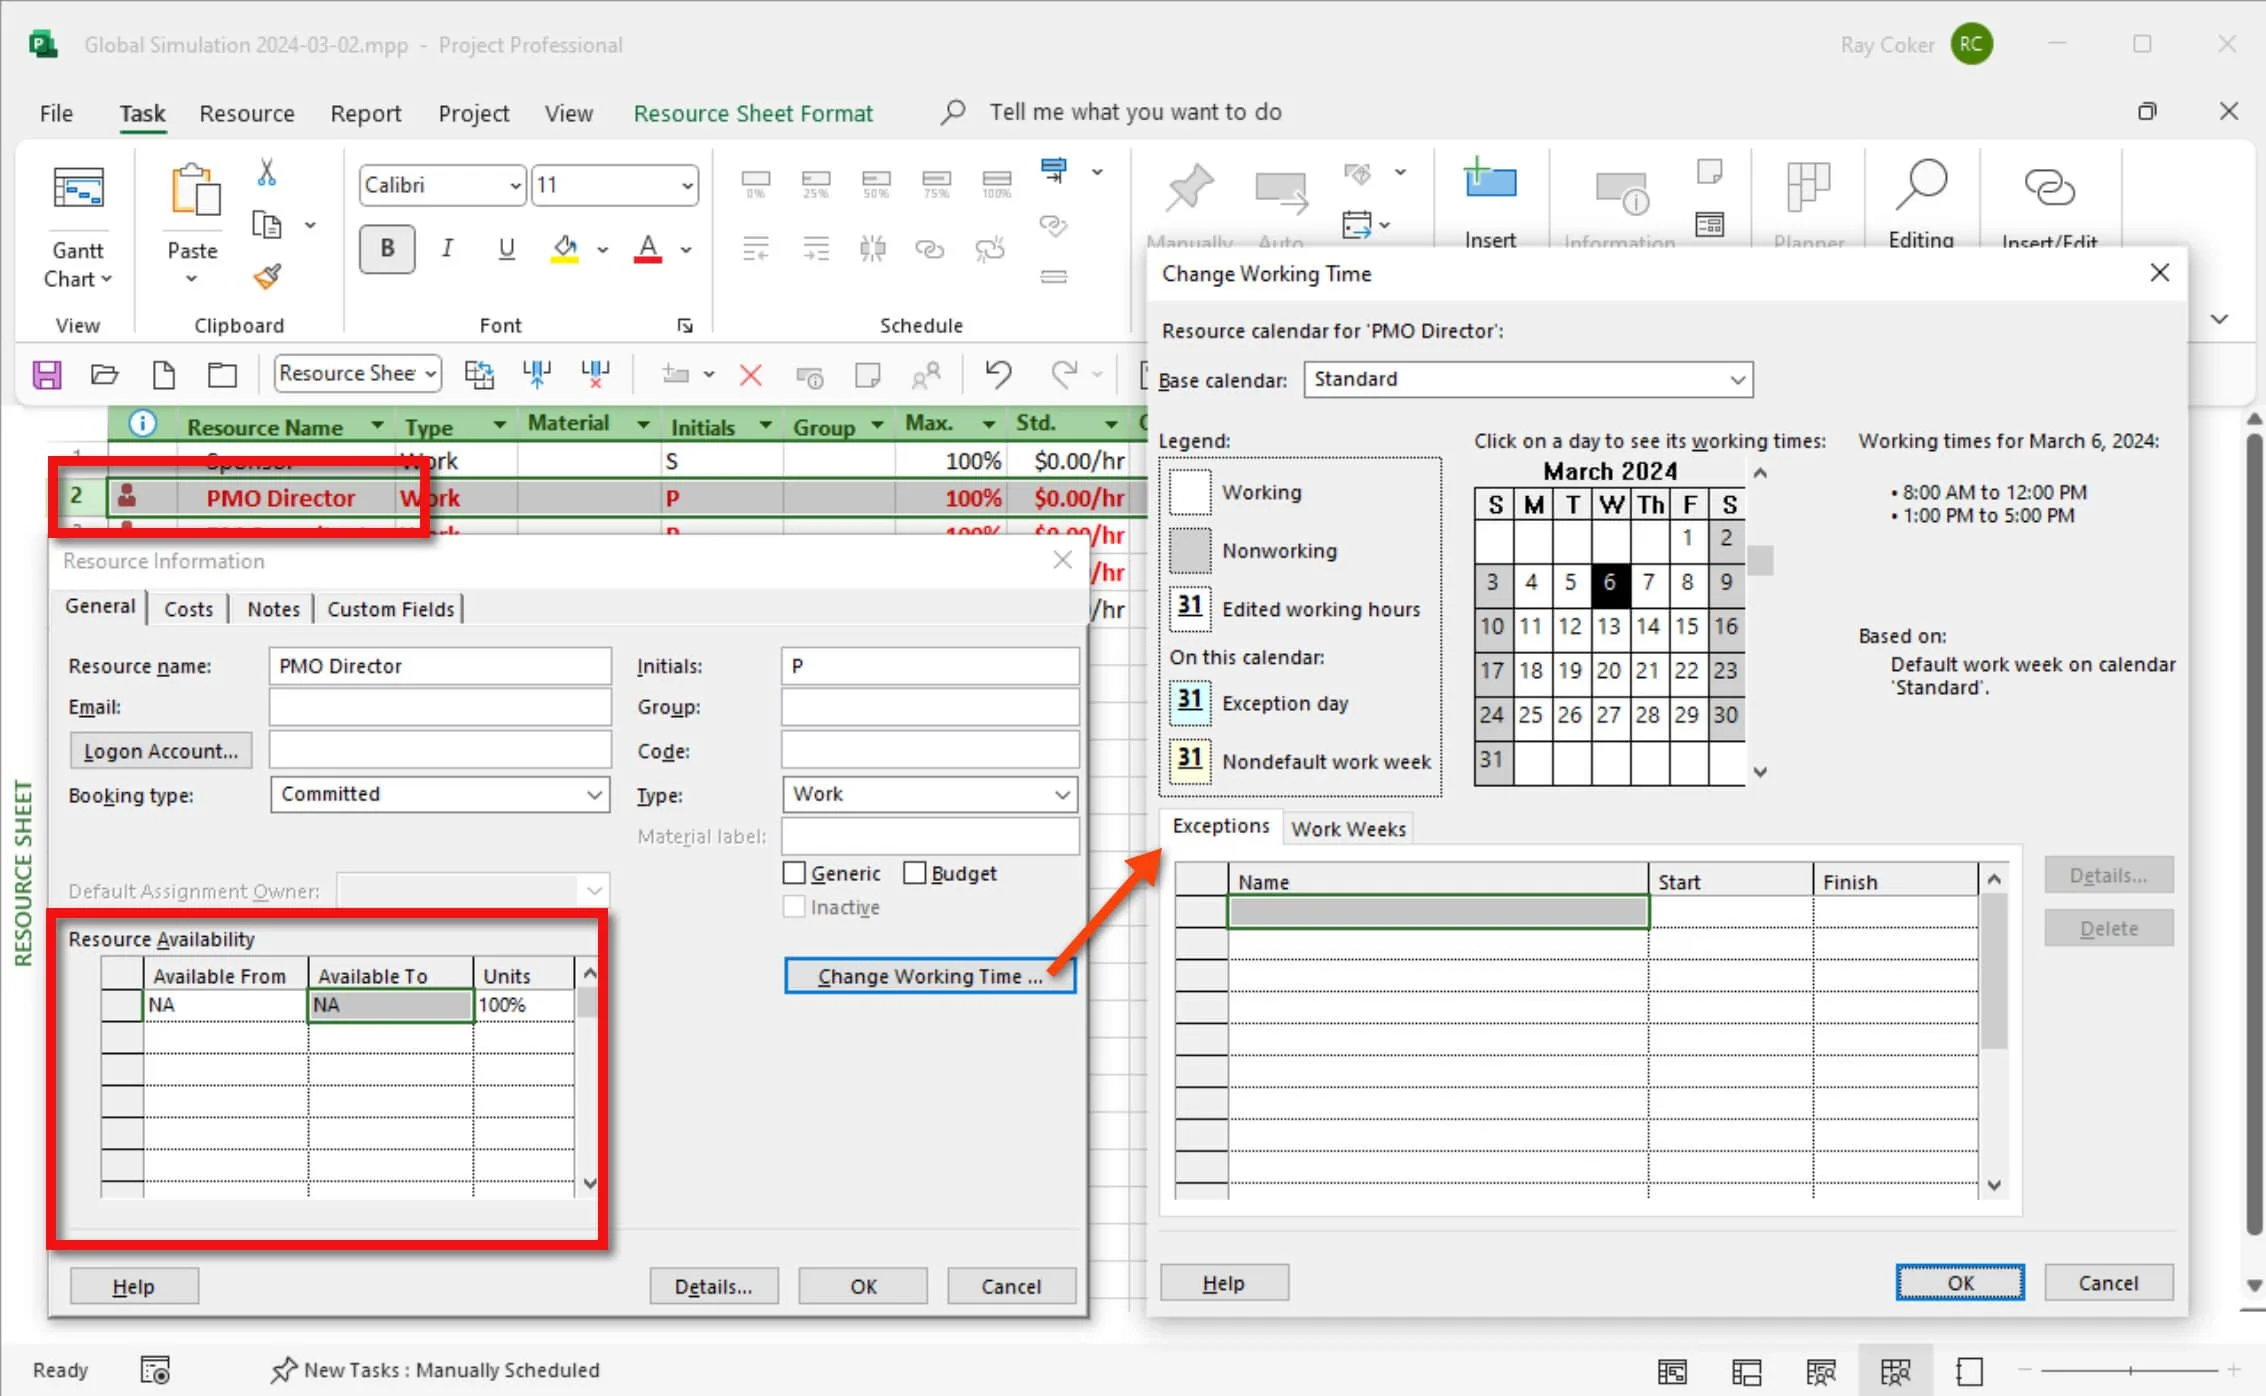
Task: Open the Resource Name column filter dropdown
Action: point(377,426)
